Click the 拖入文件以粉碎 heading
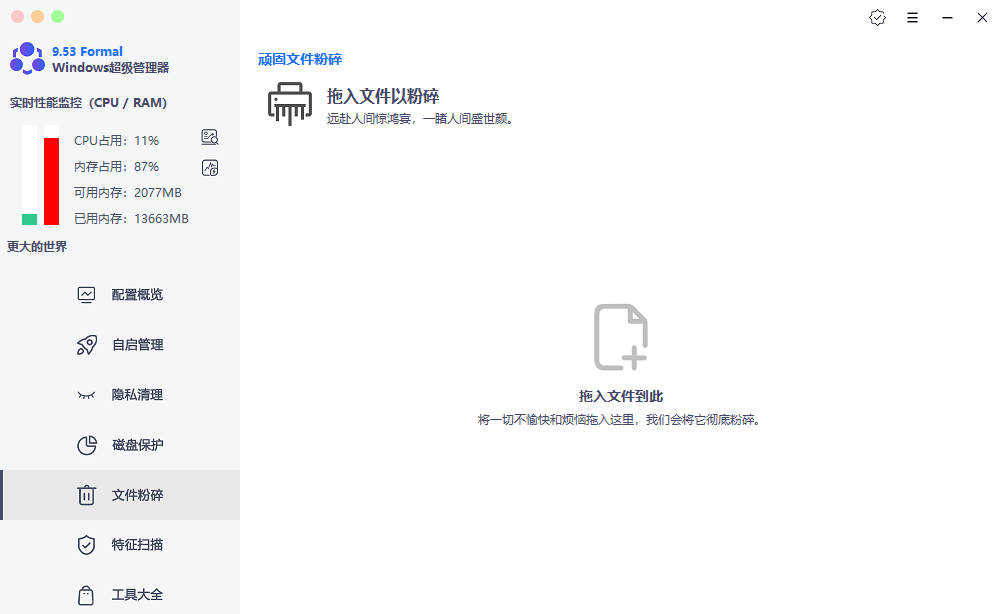The height and width of the screenshot is (614, 999). click(x=383, y=96)
